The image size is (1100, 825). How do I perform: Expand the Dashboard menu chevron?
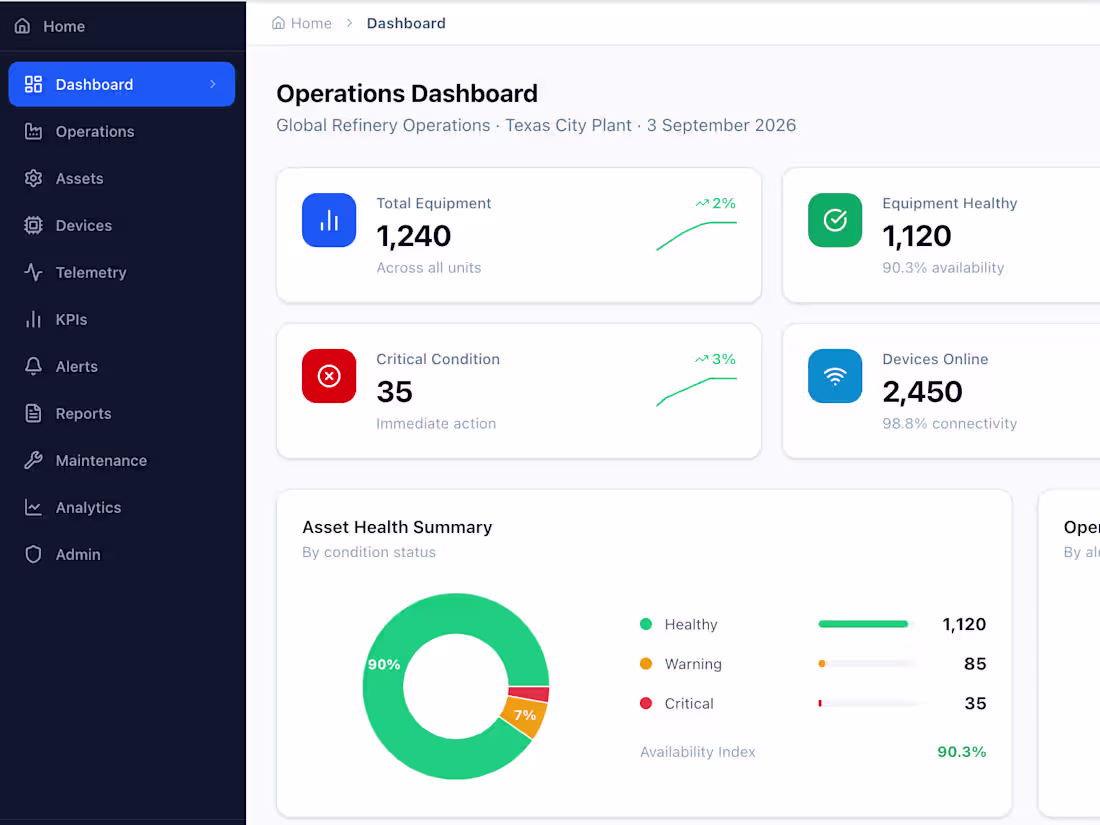[213, 84]
